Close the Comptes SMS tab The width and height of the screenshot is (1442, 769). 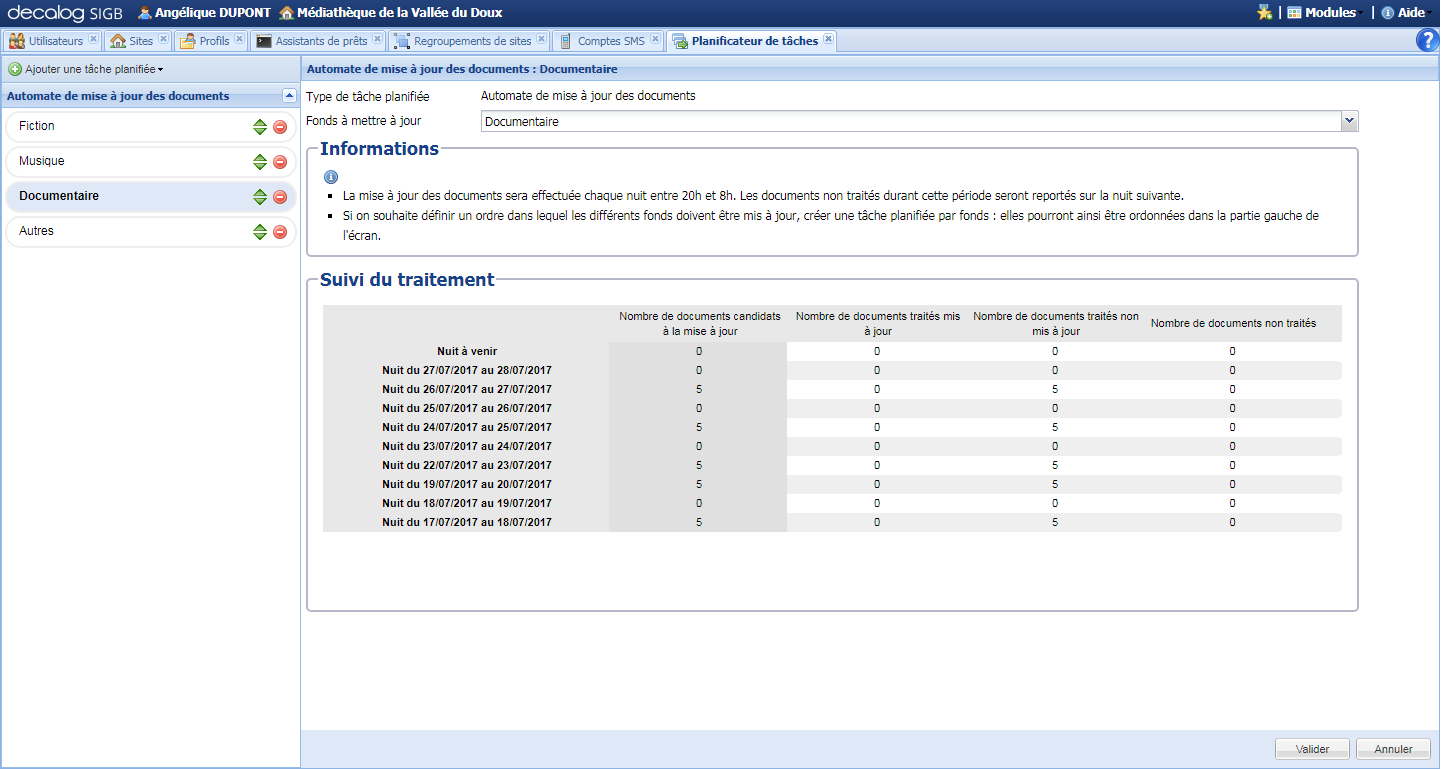(655, 40)
